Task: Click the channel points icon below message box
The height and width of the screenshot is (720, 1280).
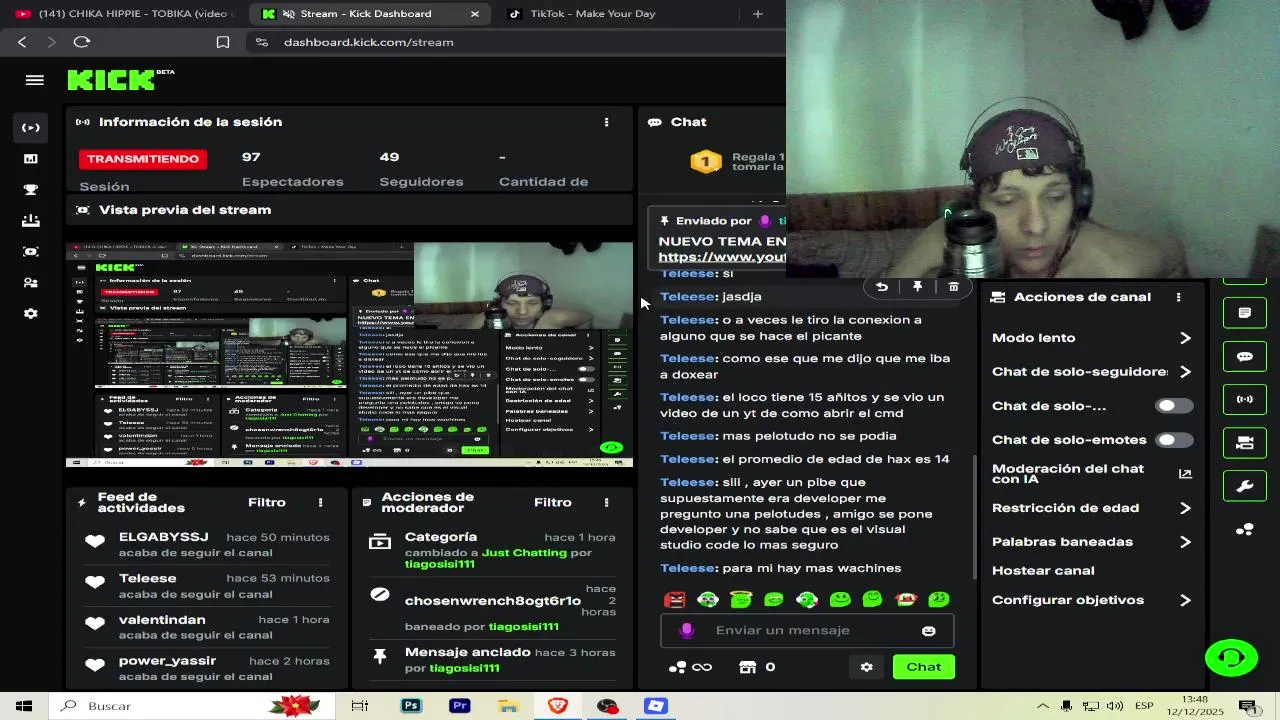Action: [x=678, y=667]
